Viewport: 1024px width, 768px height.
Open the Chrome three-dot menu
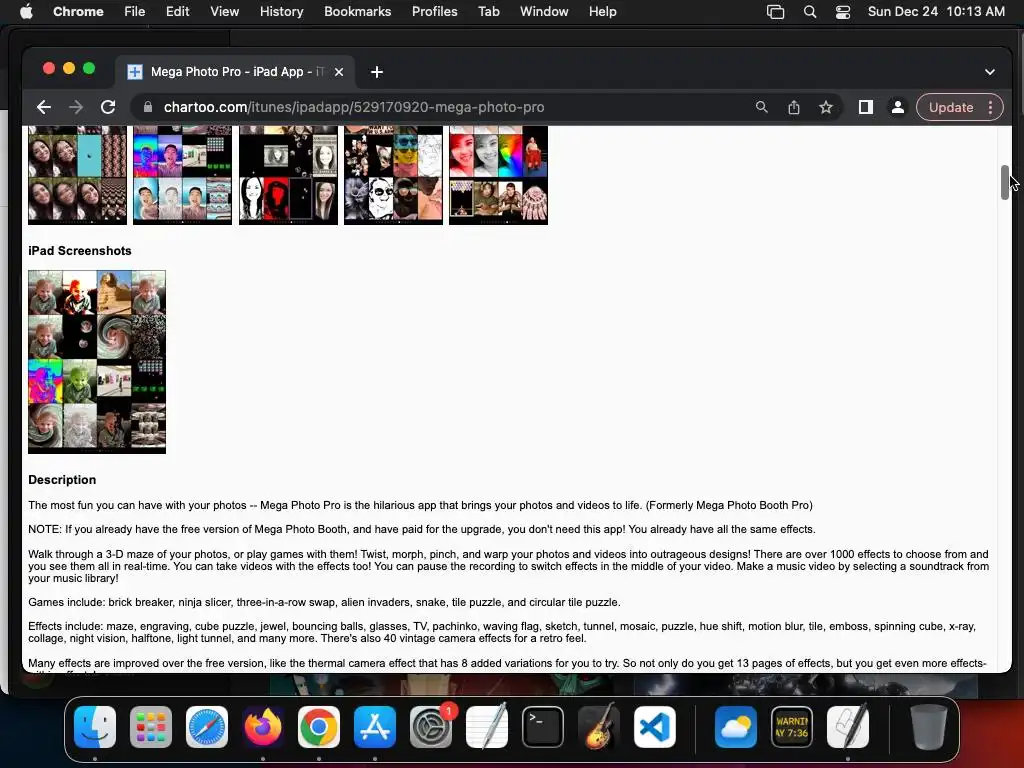tap(991, 107)
